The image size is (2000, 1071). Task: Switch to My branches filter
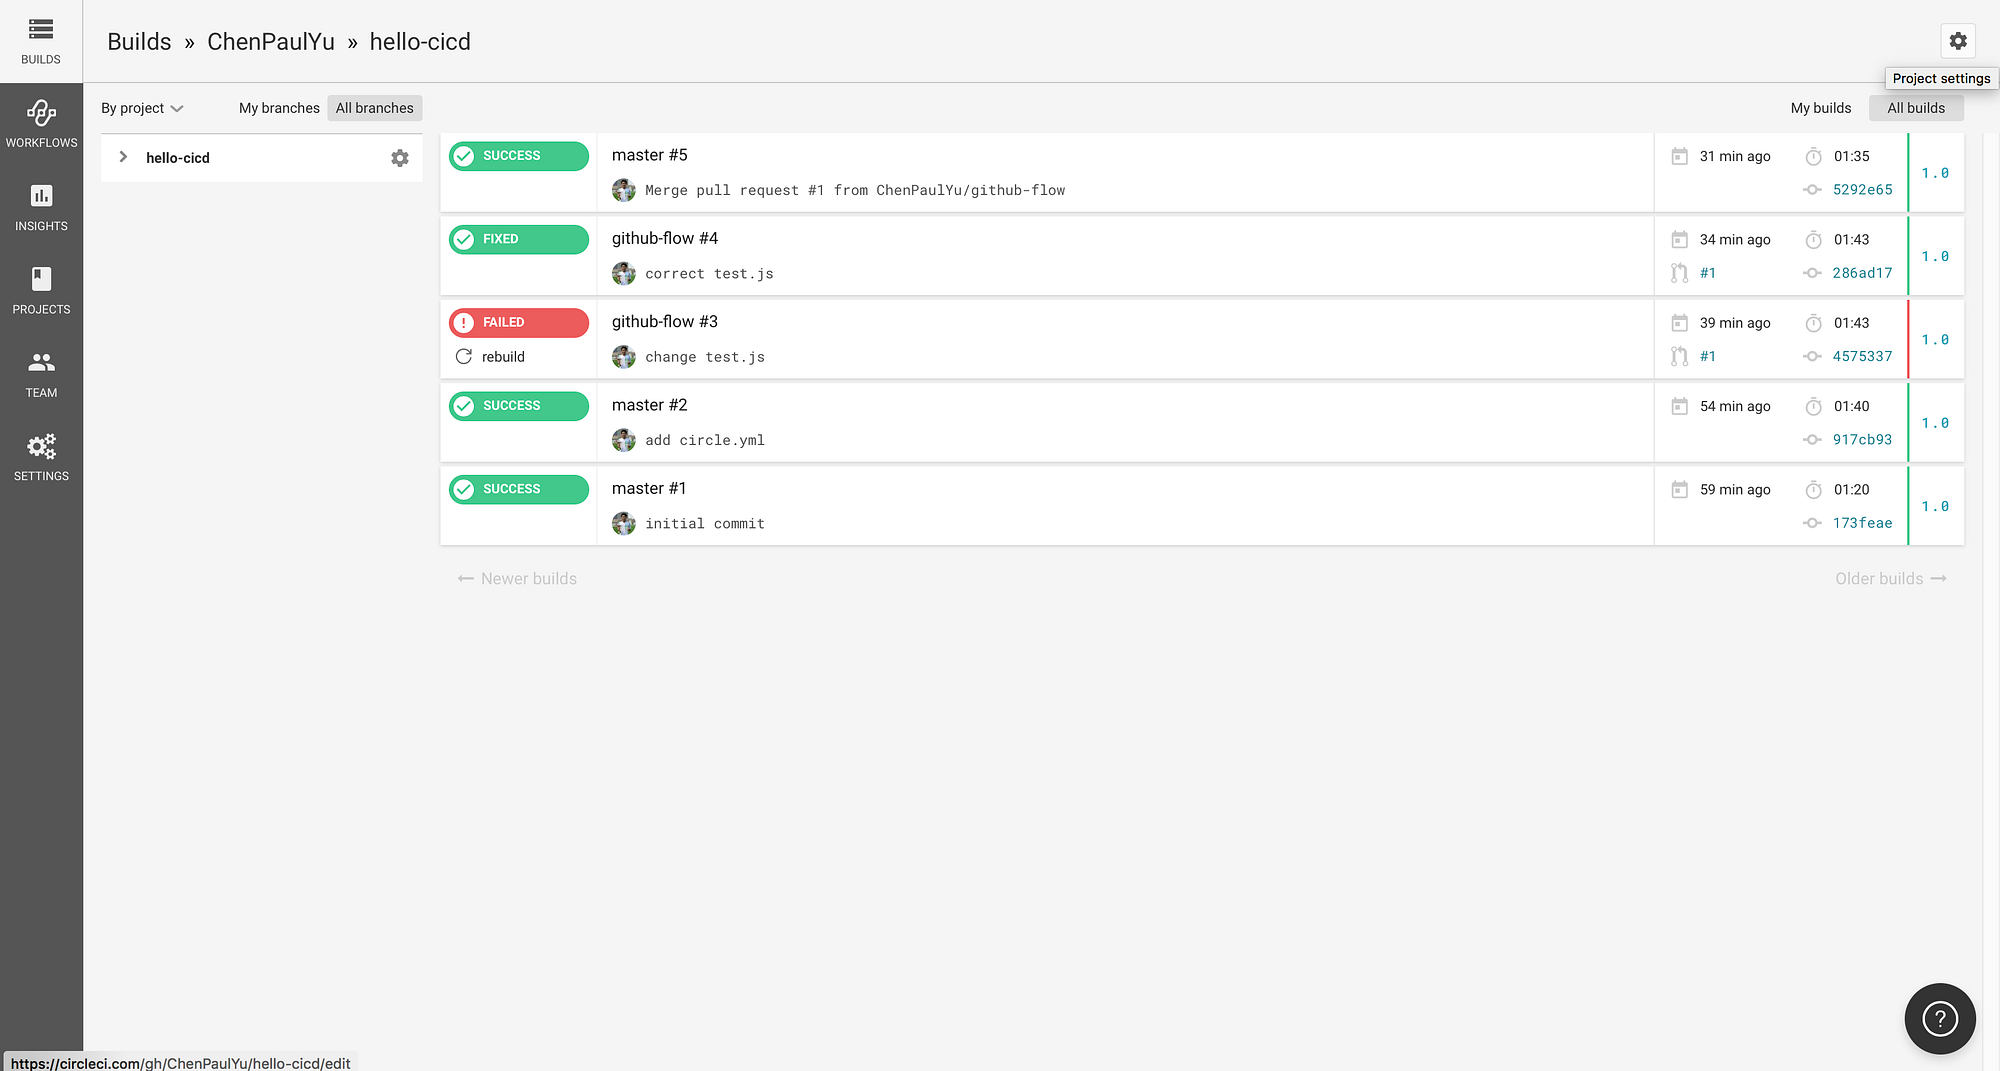tap(278, 108)
